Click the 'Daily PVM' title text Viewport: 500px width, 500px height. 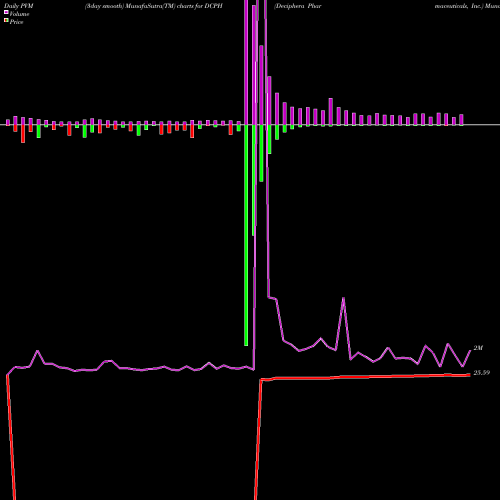click(x=19, y=6)
